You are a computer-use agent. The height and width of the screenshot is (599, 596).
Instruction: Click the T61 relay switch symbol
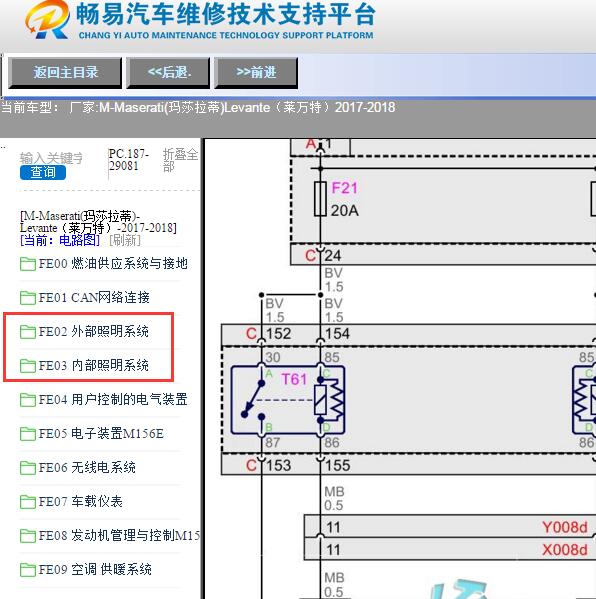click(254, 400)
